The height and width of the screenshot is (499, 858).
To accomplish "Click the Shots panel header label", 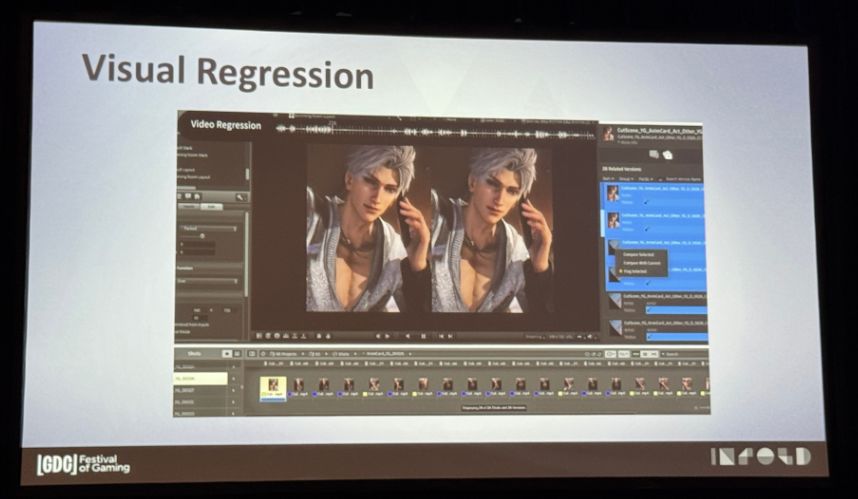I will [195, 353].
